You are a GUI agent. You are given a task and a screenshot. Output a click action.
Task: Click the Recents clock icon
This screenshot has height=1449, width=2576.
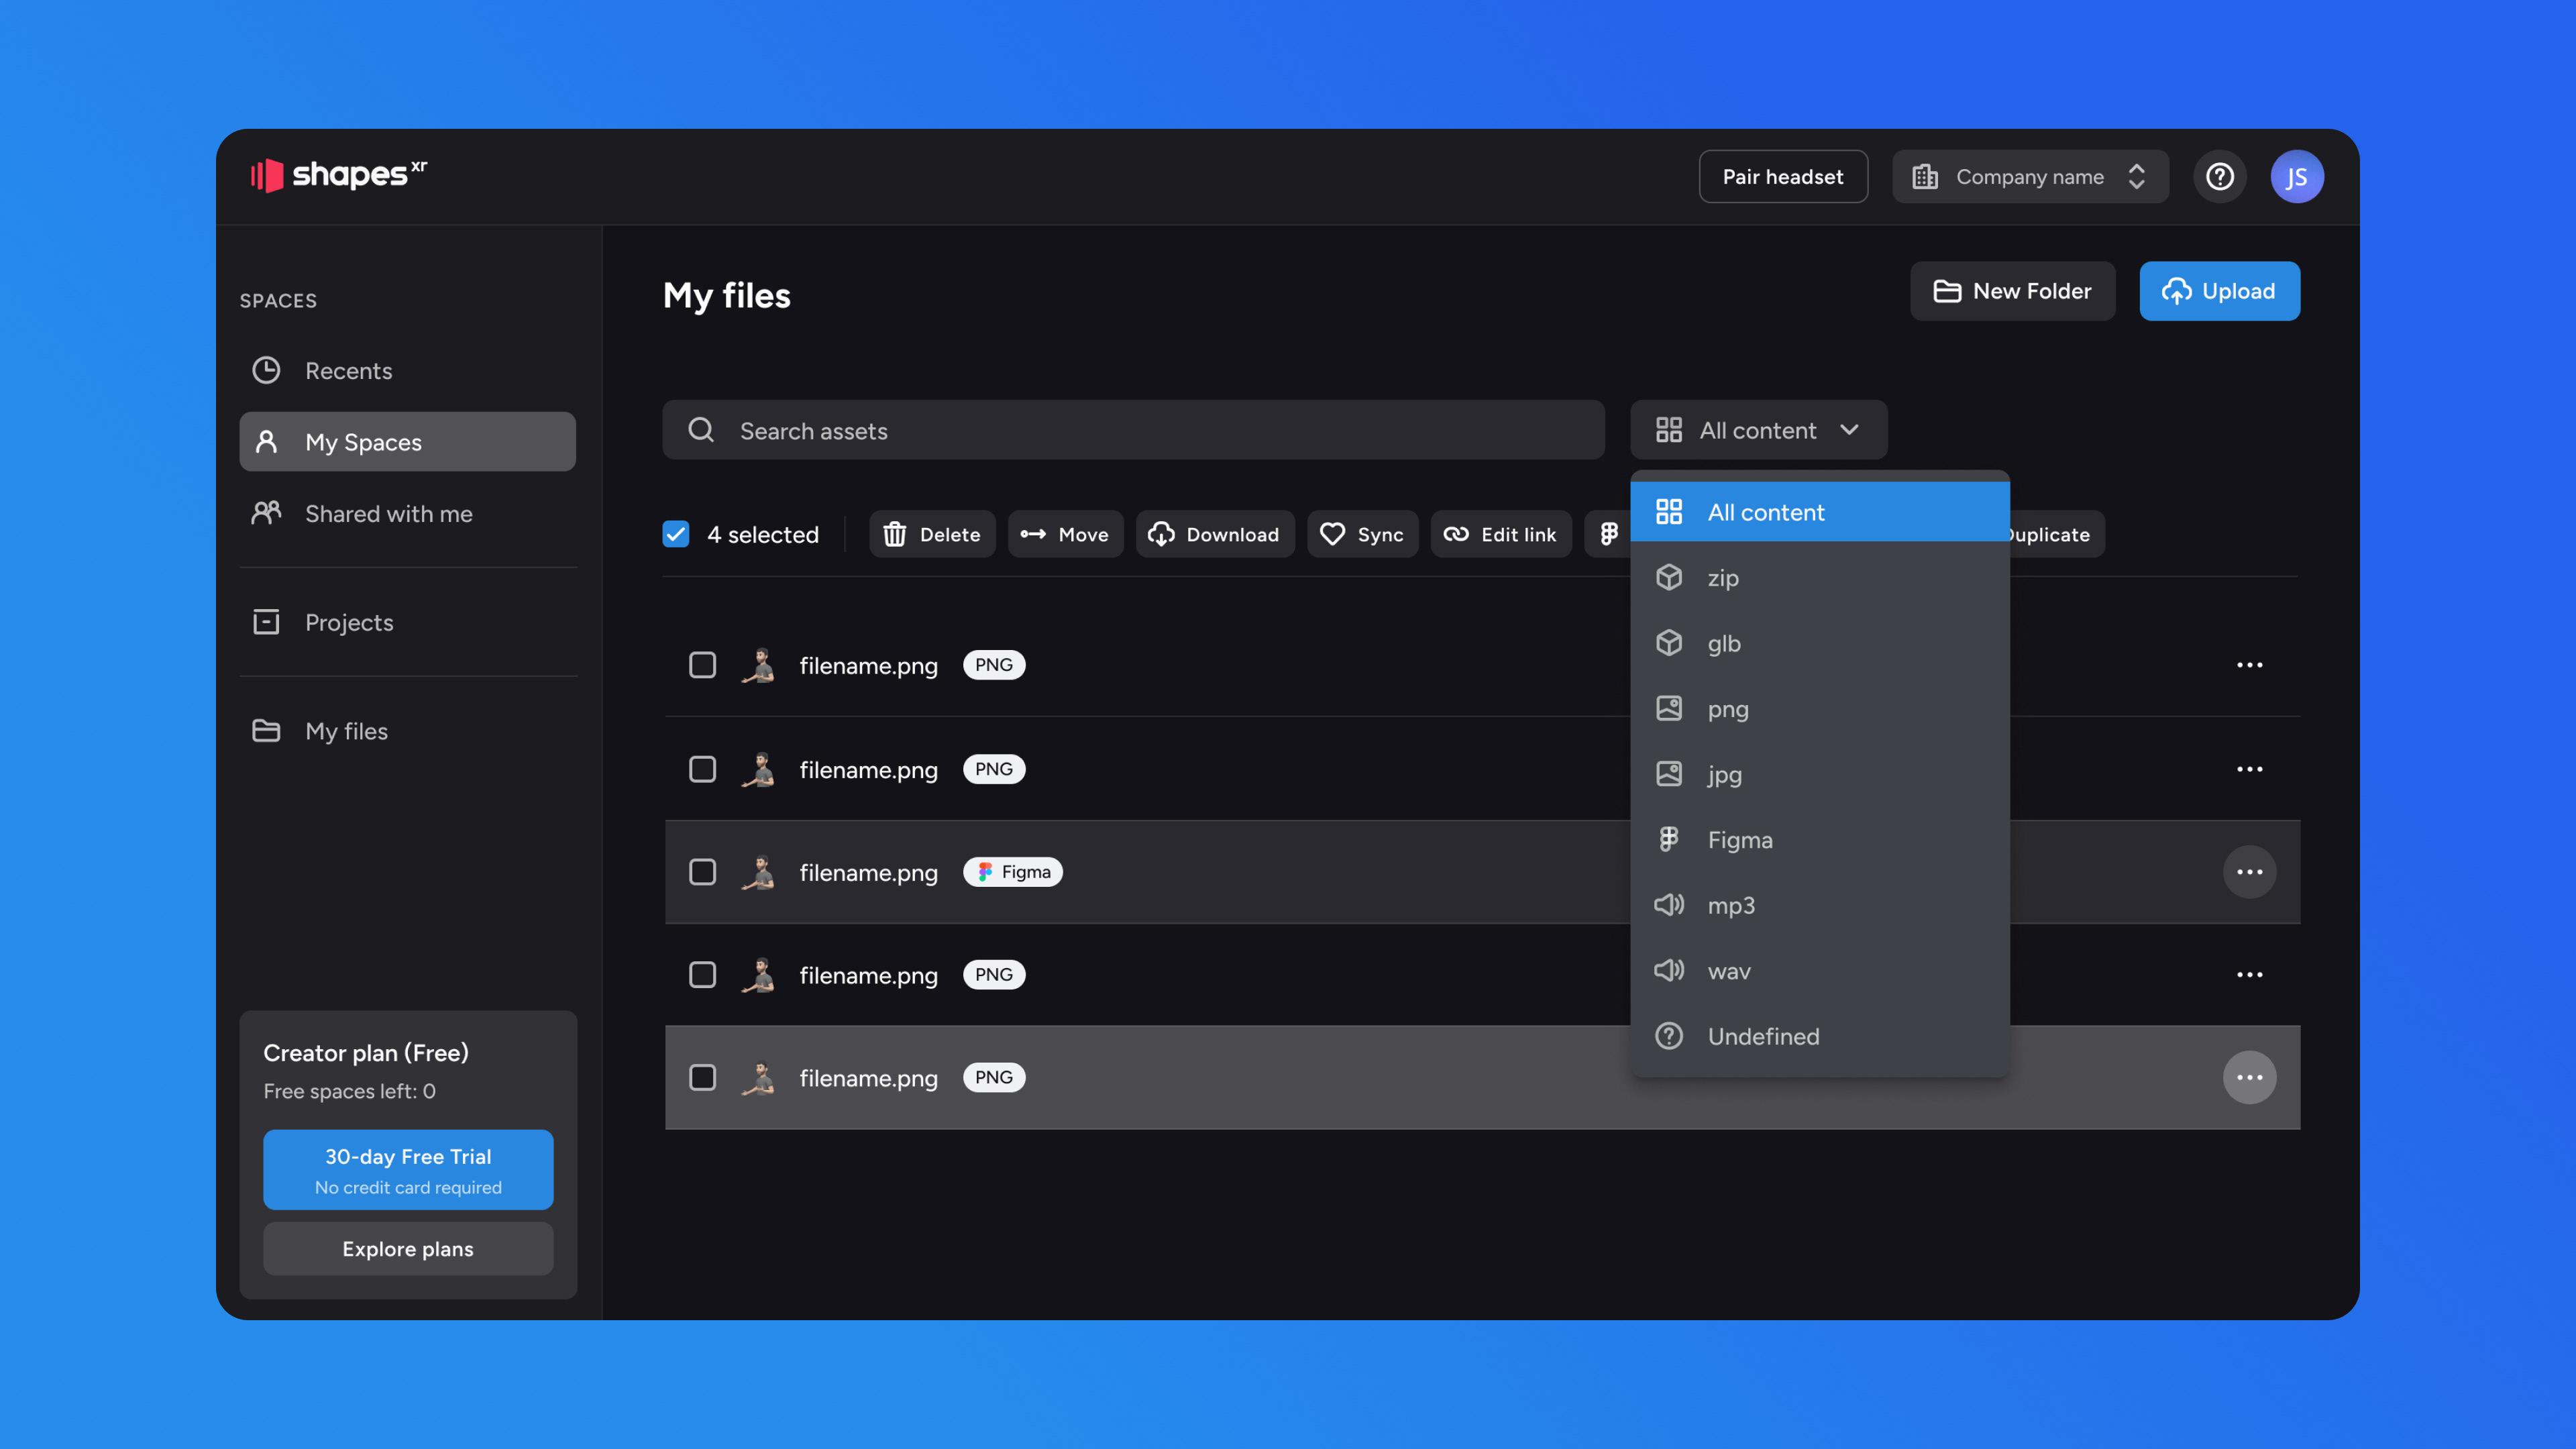click(266, 371)
